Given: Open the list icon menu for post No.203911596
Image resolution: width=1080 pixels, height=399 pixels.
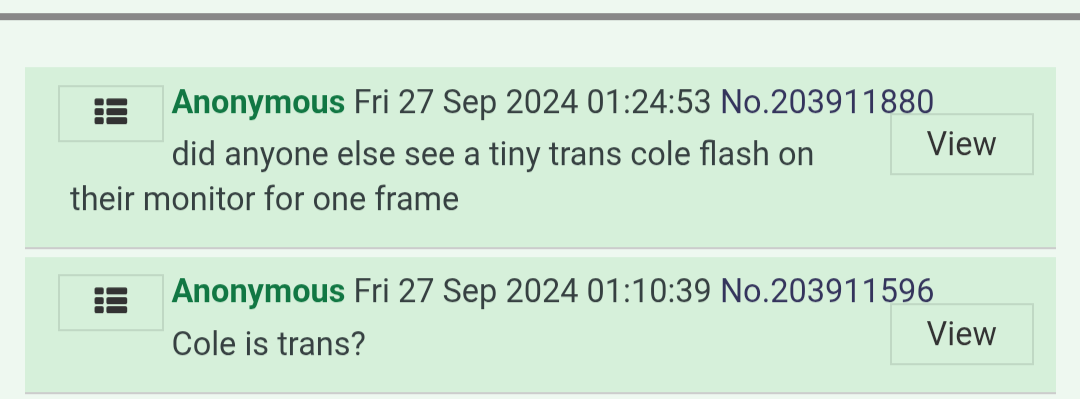Looking at the screenshot, I should 111,302.
